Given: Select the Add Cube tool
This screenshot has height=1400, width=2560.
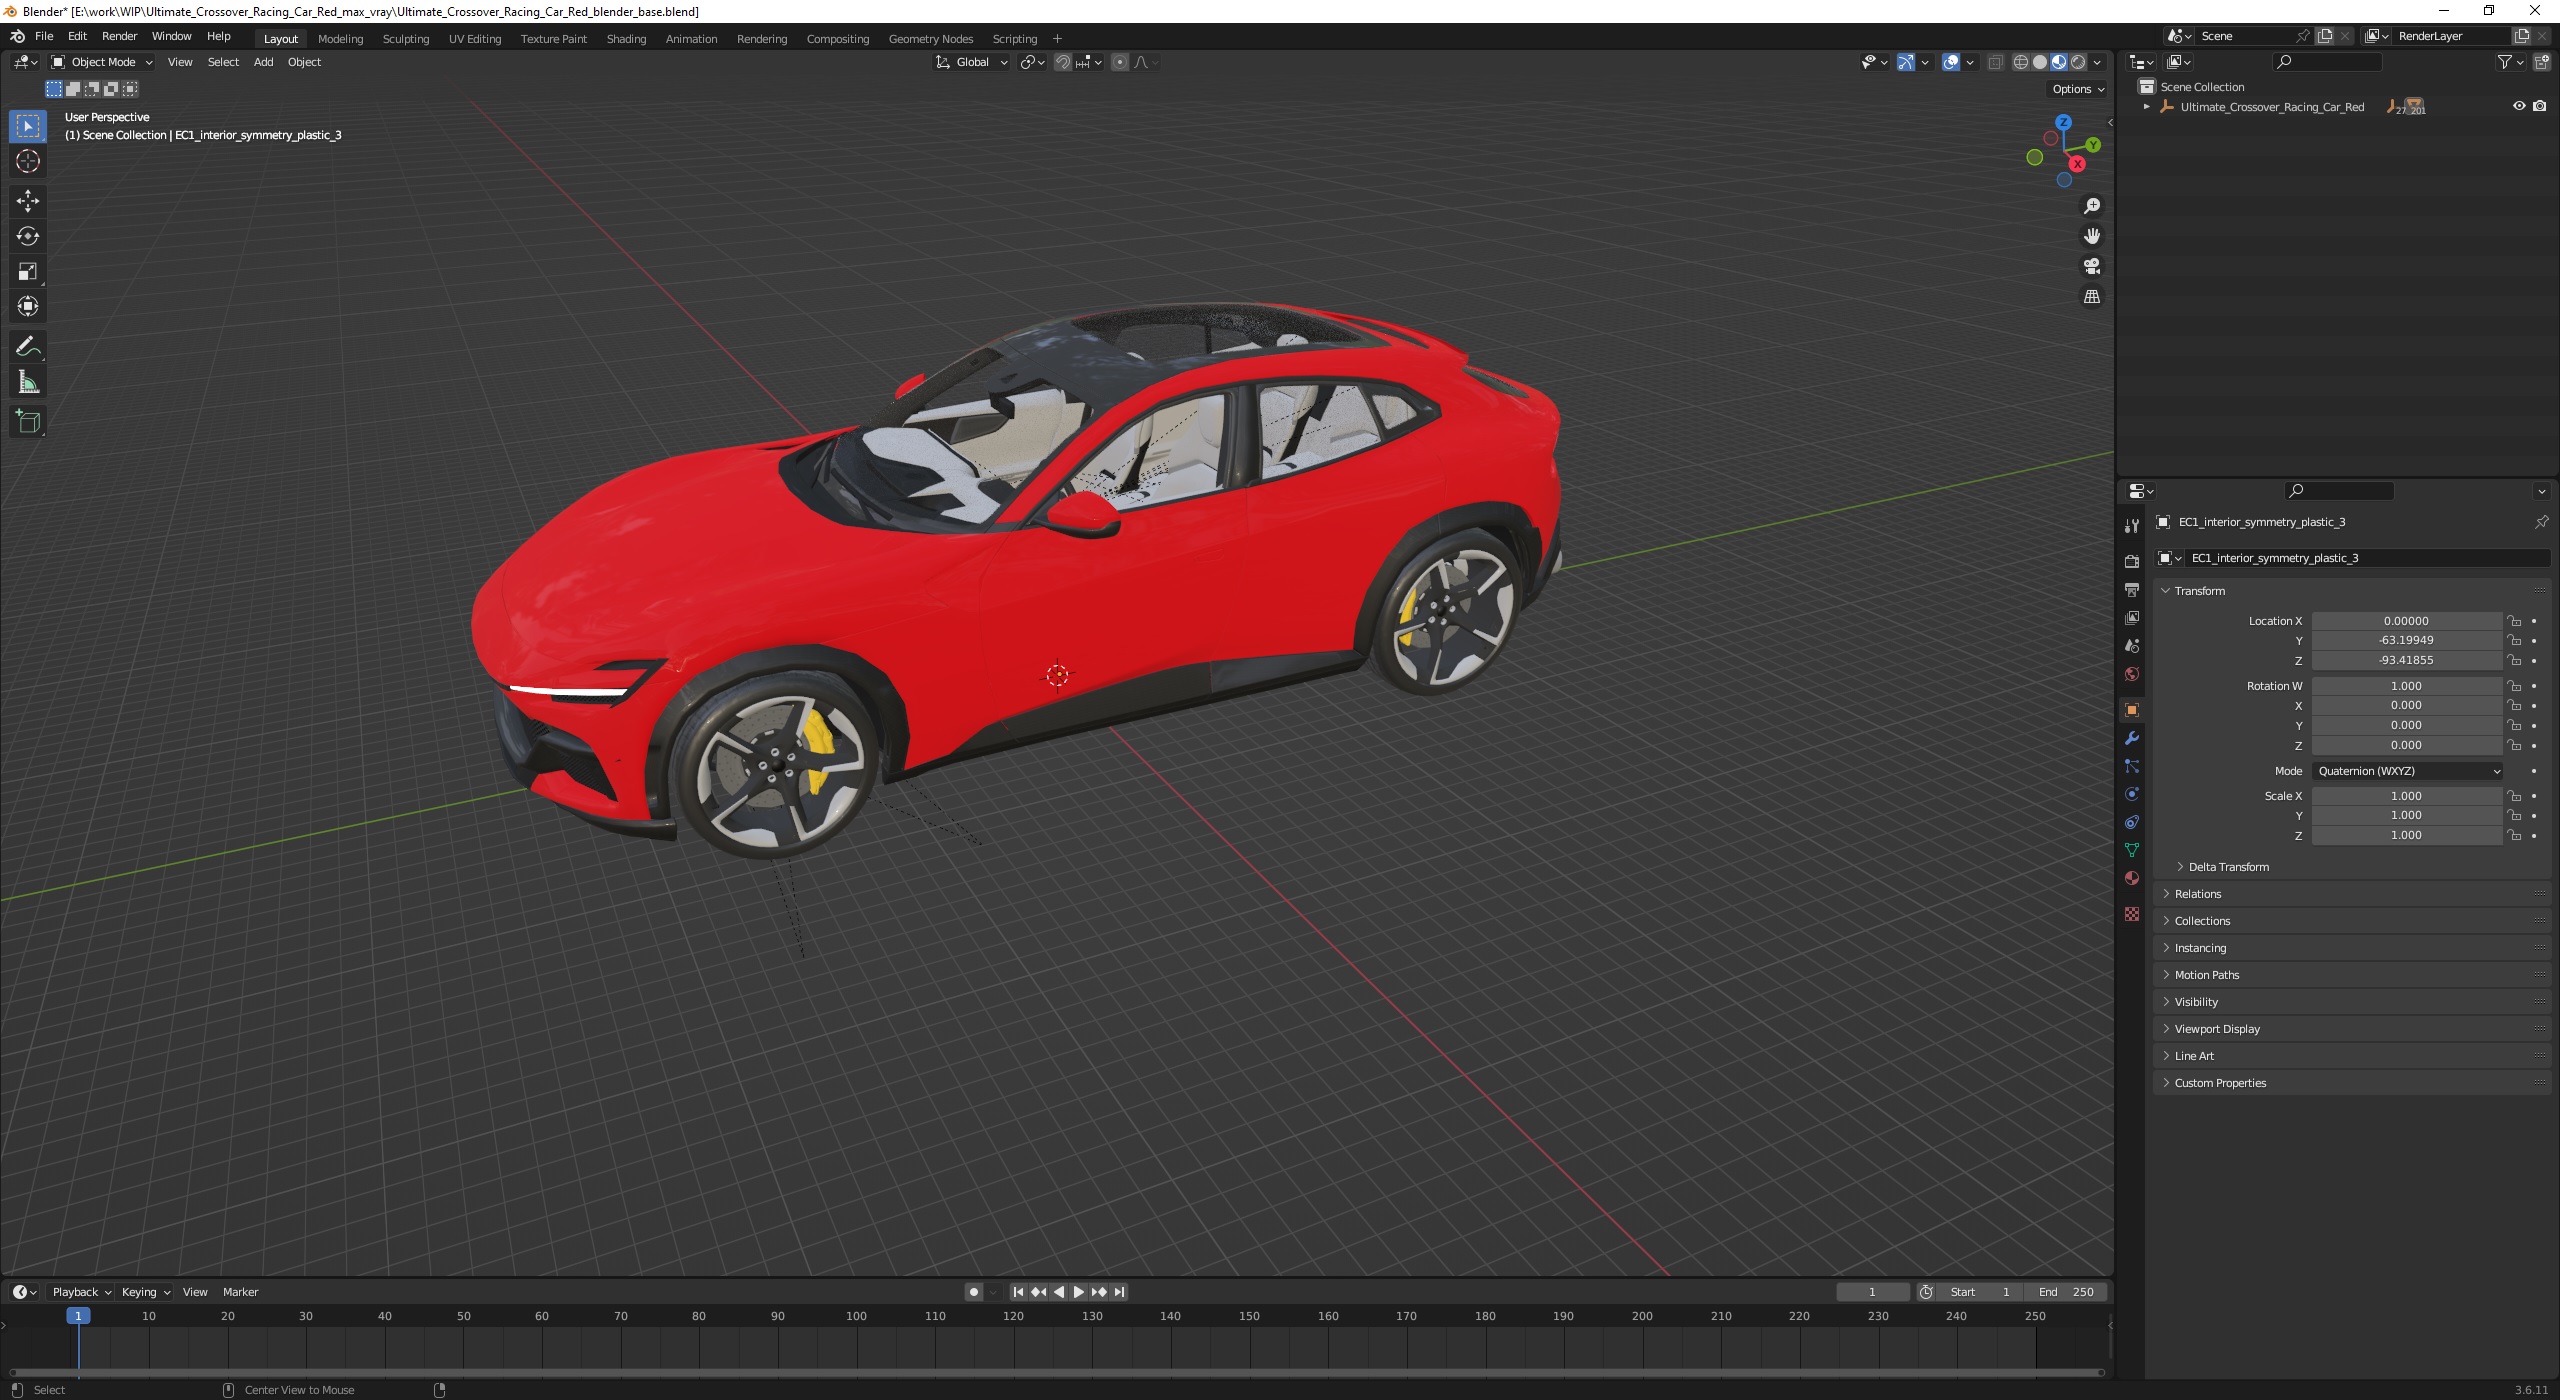Looking at the screenshot, I should (x=28, y=422).
